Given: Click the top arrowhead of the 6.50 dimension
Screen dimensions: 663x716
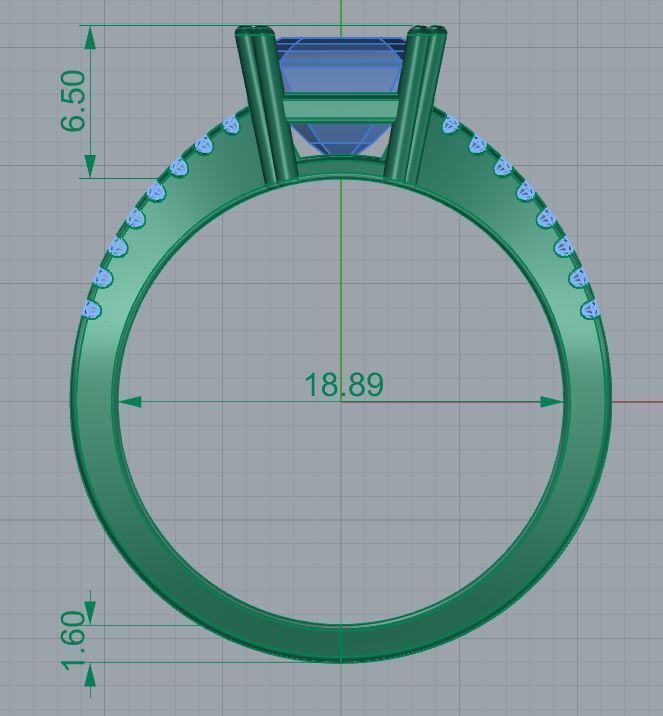Looking at the screenshot, I should pyautogui.click(x=90, y=37).
